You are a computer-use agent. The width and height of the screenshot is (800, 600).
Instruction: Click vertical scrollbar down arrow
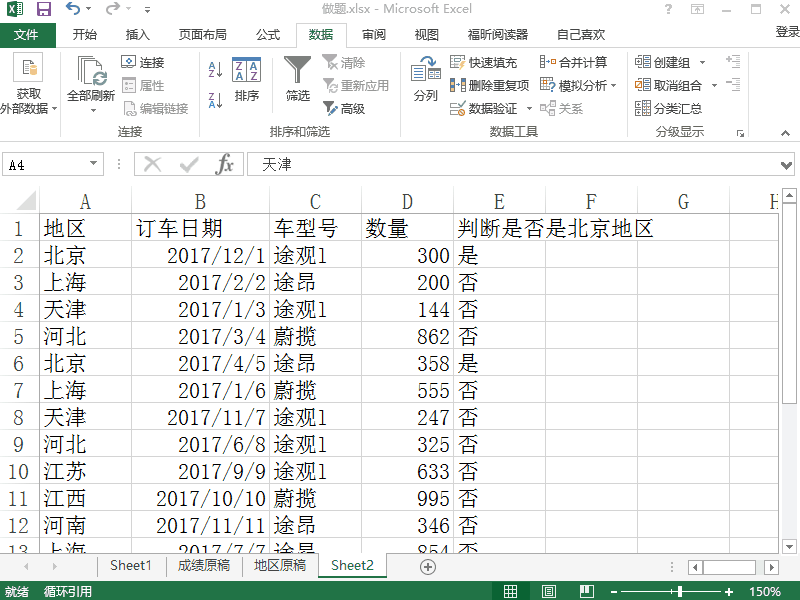pyautogui.click(x=789, y=546)
